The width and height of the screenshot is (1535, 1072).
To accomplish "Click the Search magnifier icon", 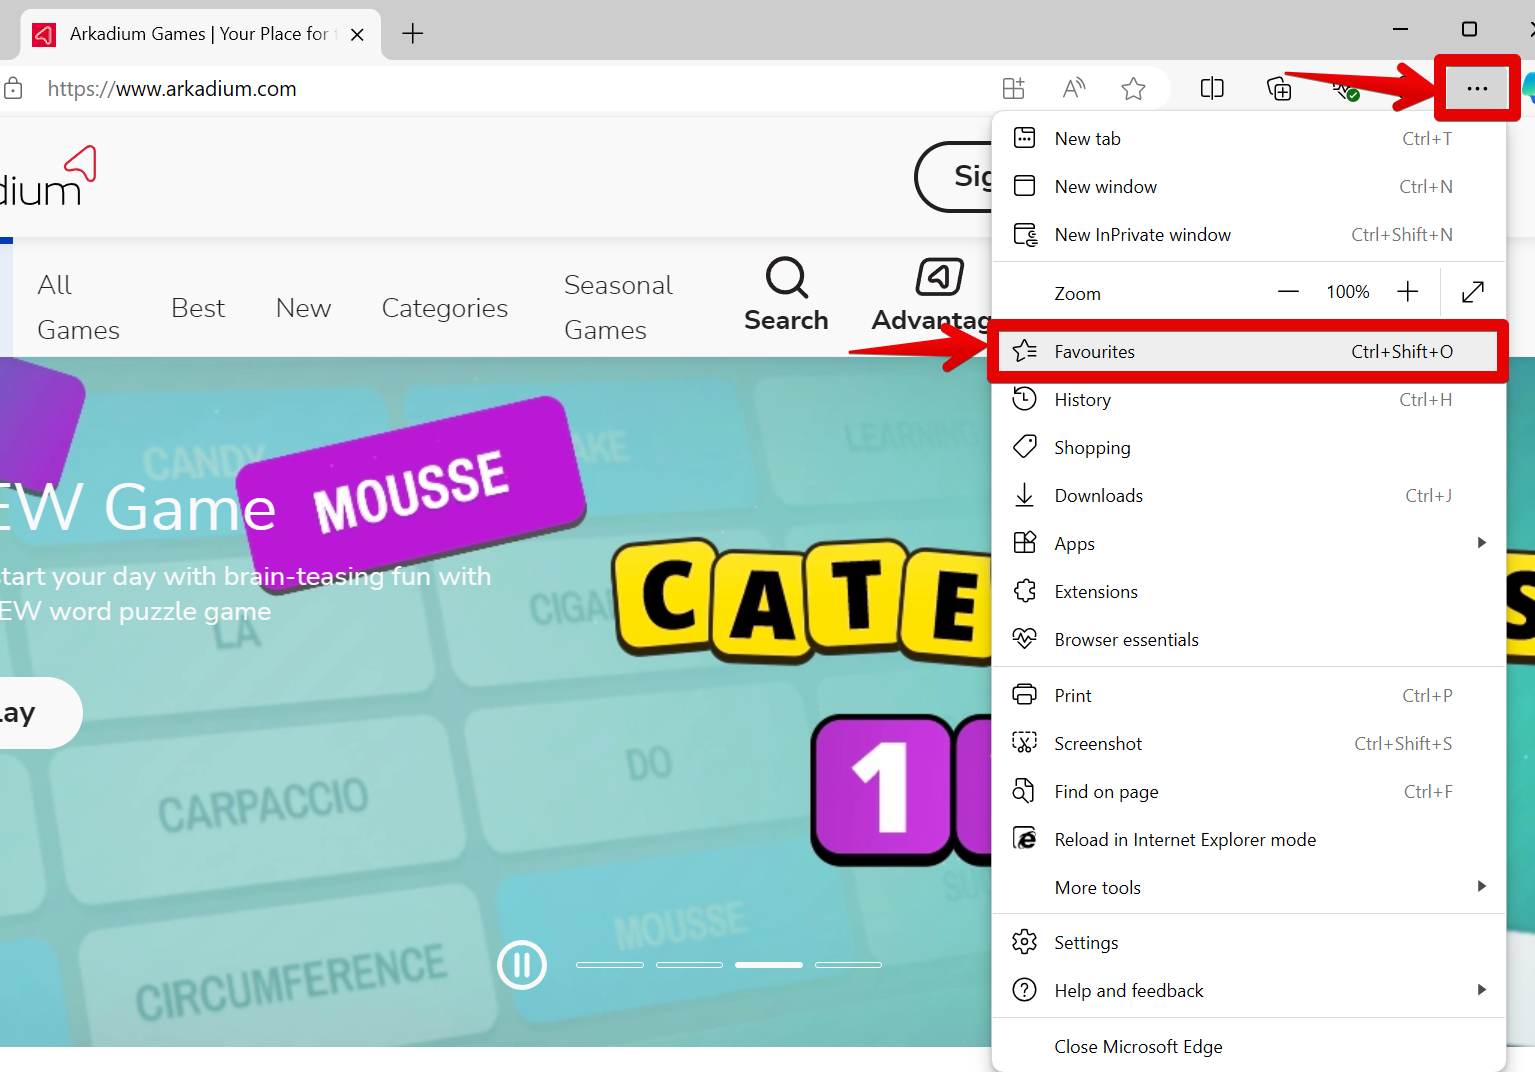I will 787,277.
